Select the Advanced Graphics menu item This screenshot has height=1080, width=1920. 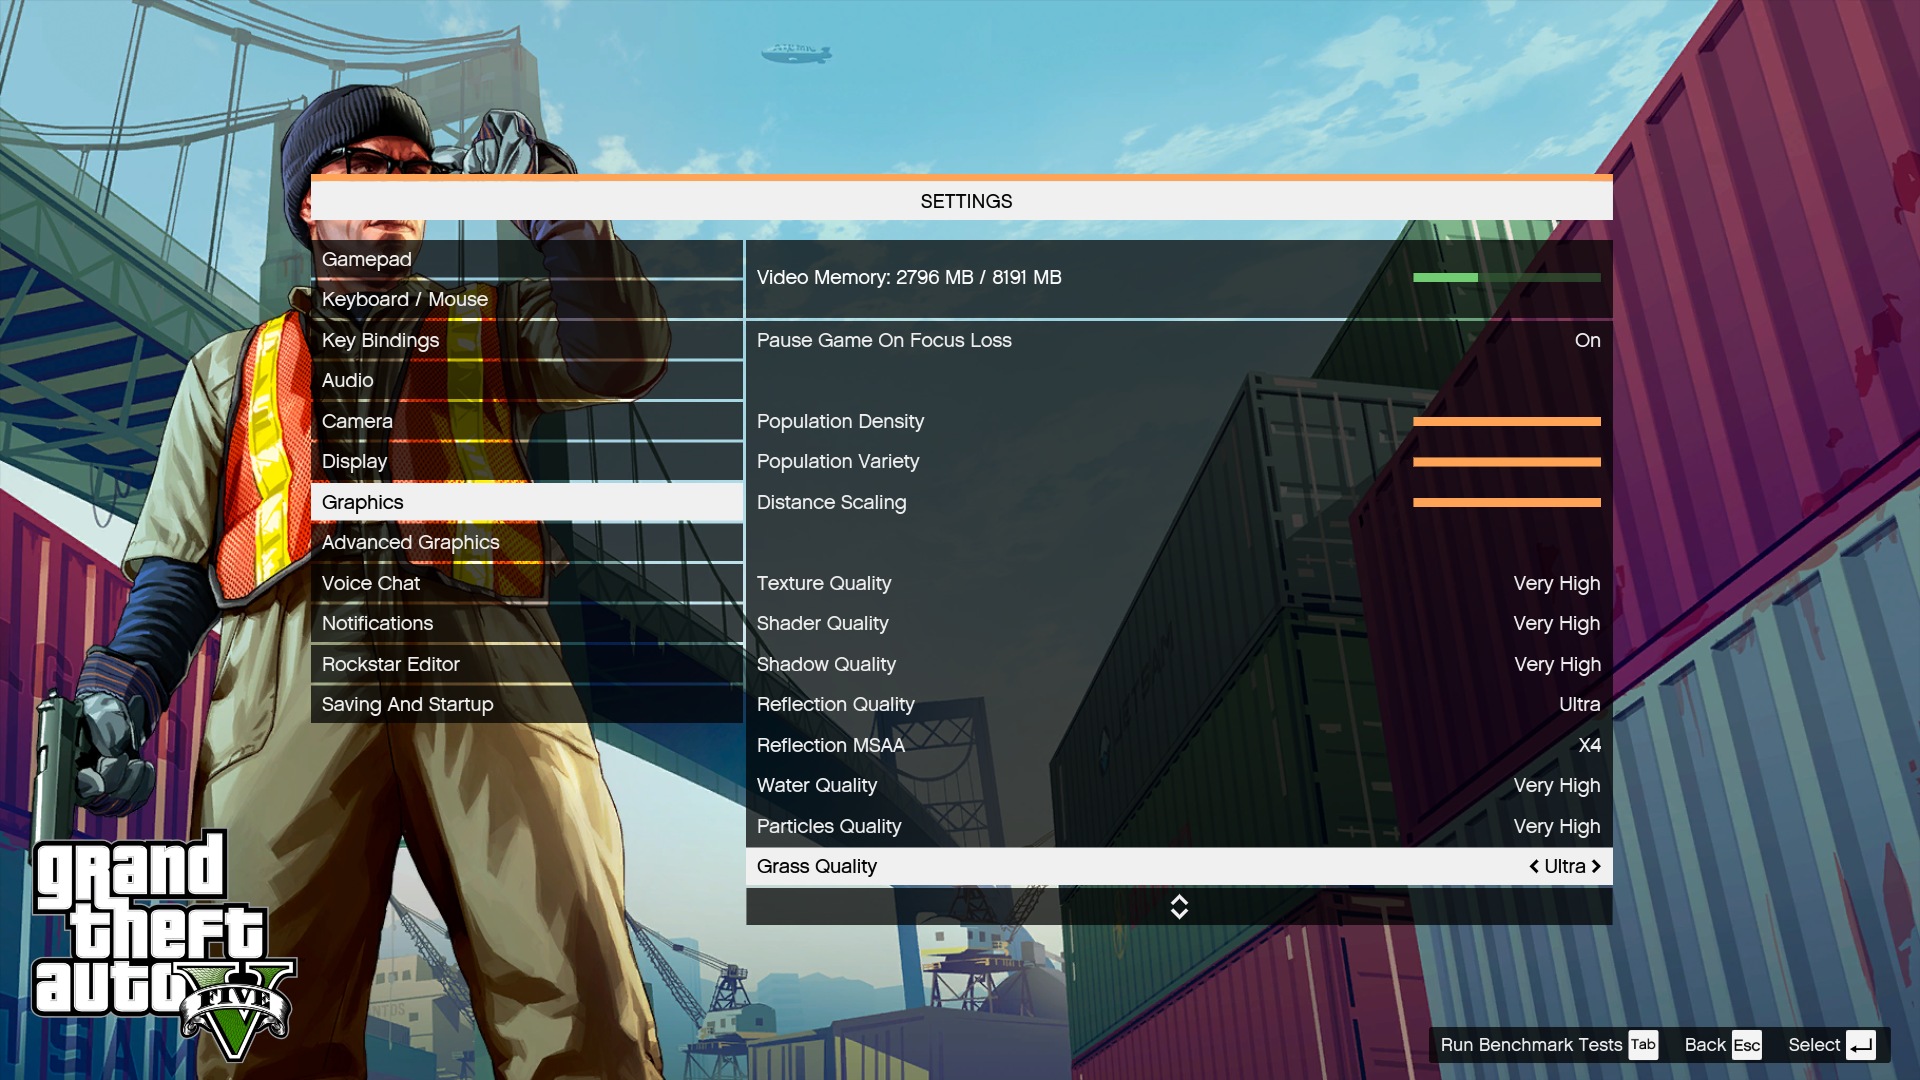tap(410, 542)
